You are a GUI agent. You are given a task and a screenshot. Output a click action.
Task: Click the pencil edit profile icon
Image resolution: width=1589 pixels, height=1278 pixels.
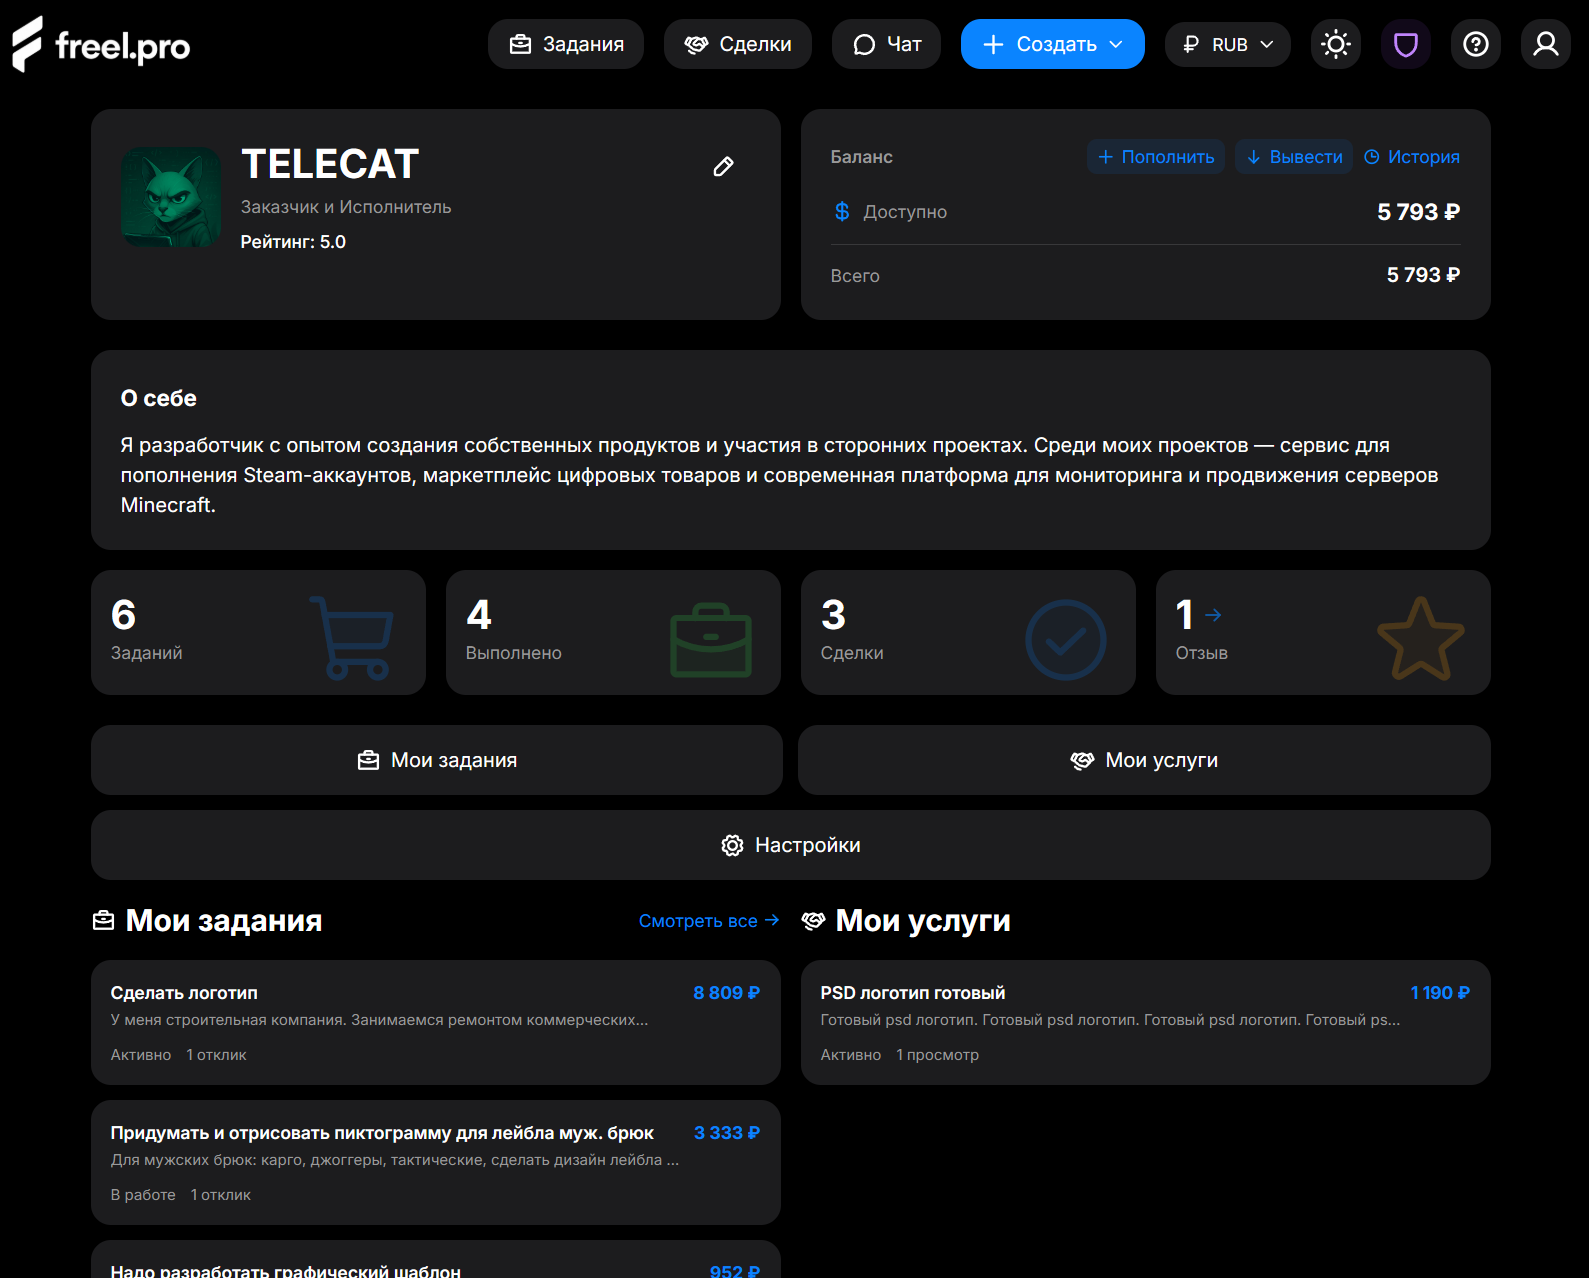[723, 166]
